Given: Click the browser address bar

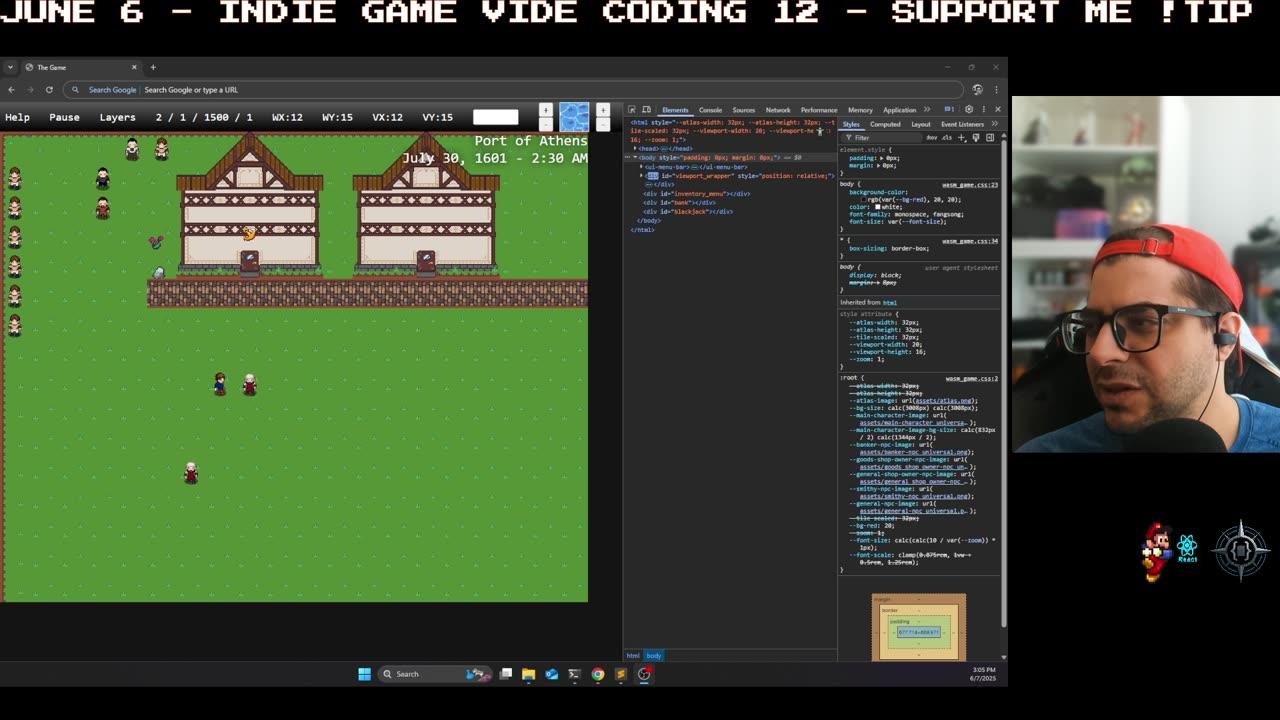Looking at the screenshot, I should point(515,89).
